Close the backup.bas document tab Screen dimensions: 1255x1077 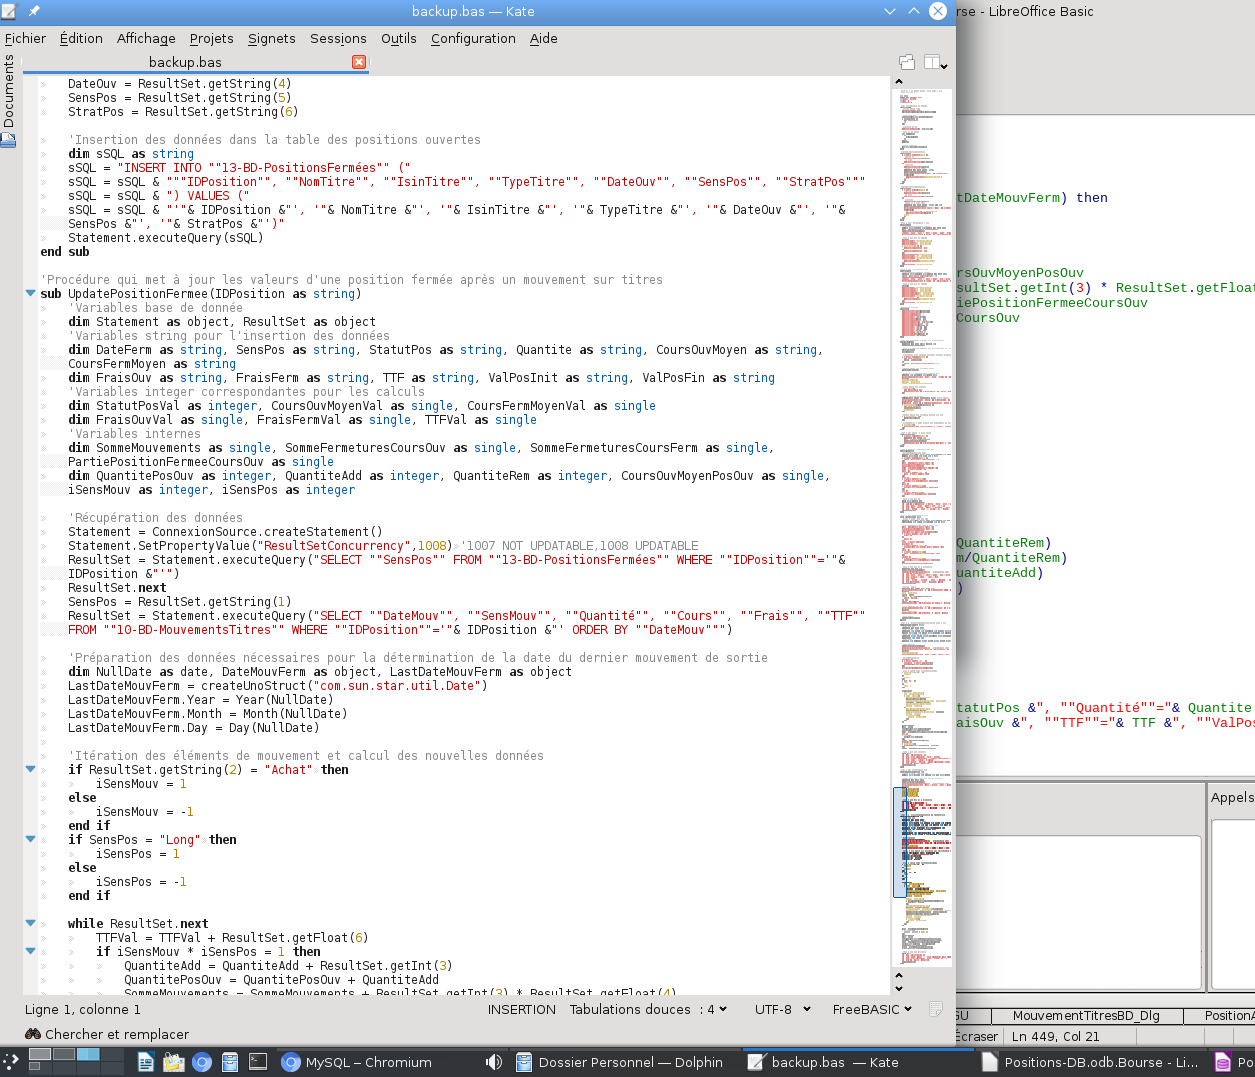[x=359, y=62]
